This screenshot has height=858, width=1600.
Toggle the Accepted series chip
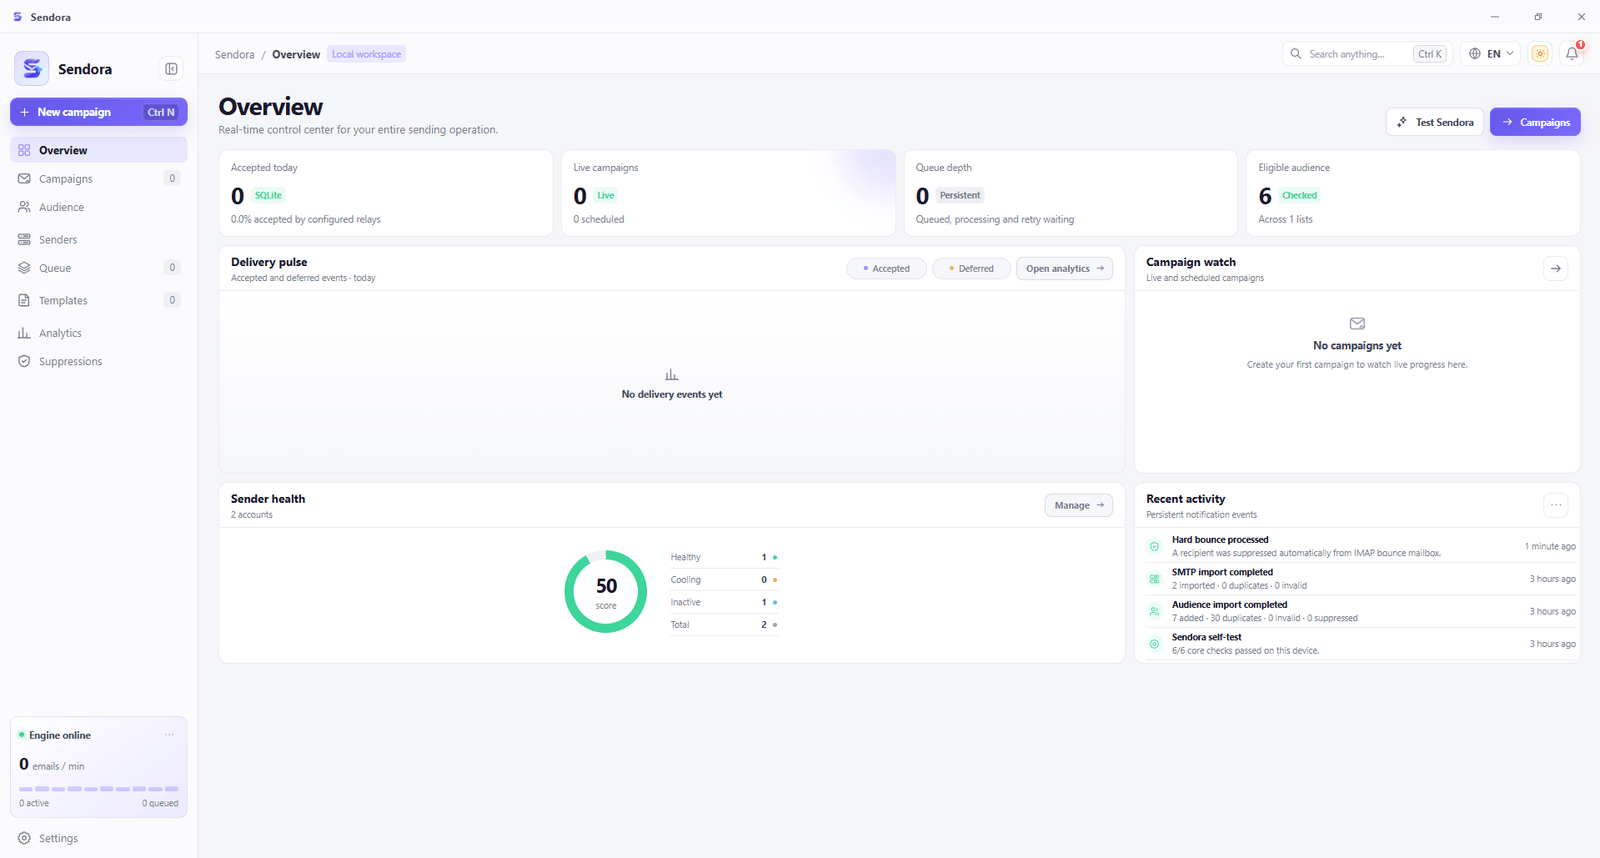coord(887,268)
